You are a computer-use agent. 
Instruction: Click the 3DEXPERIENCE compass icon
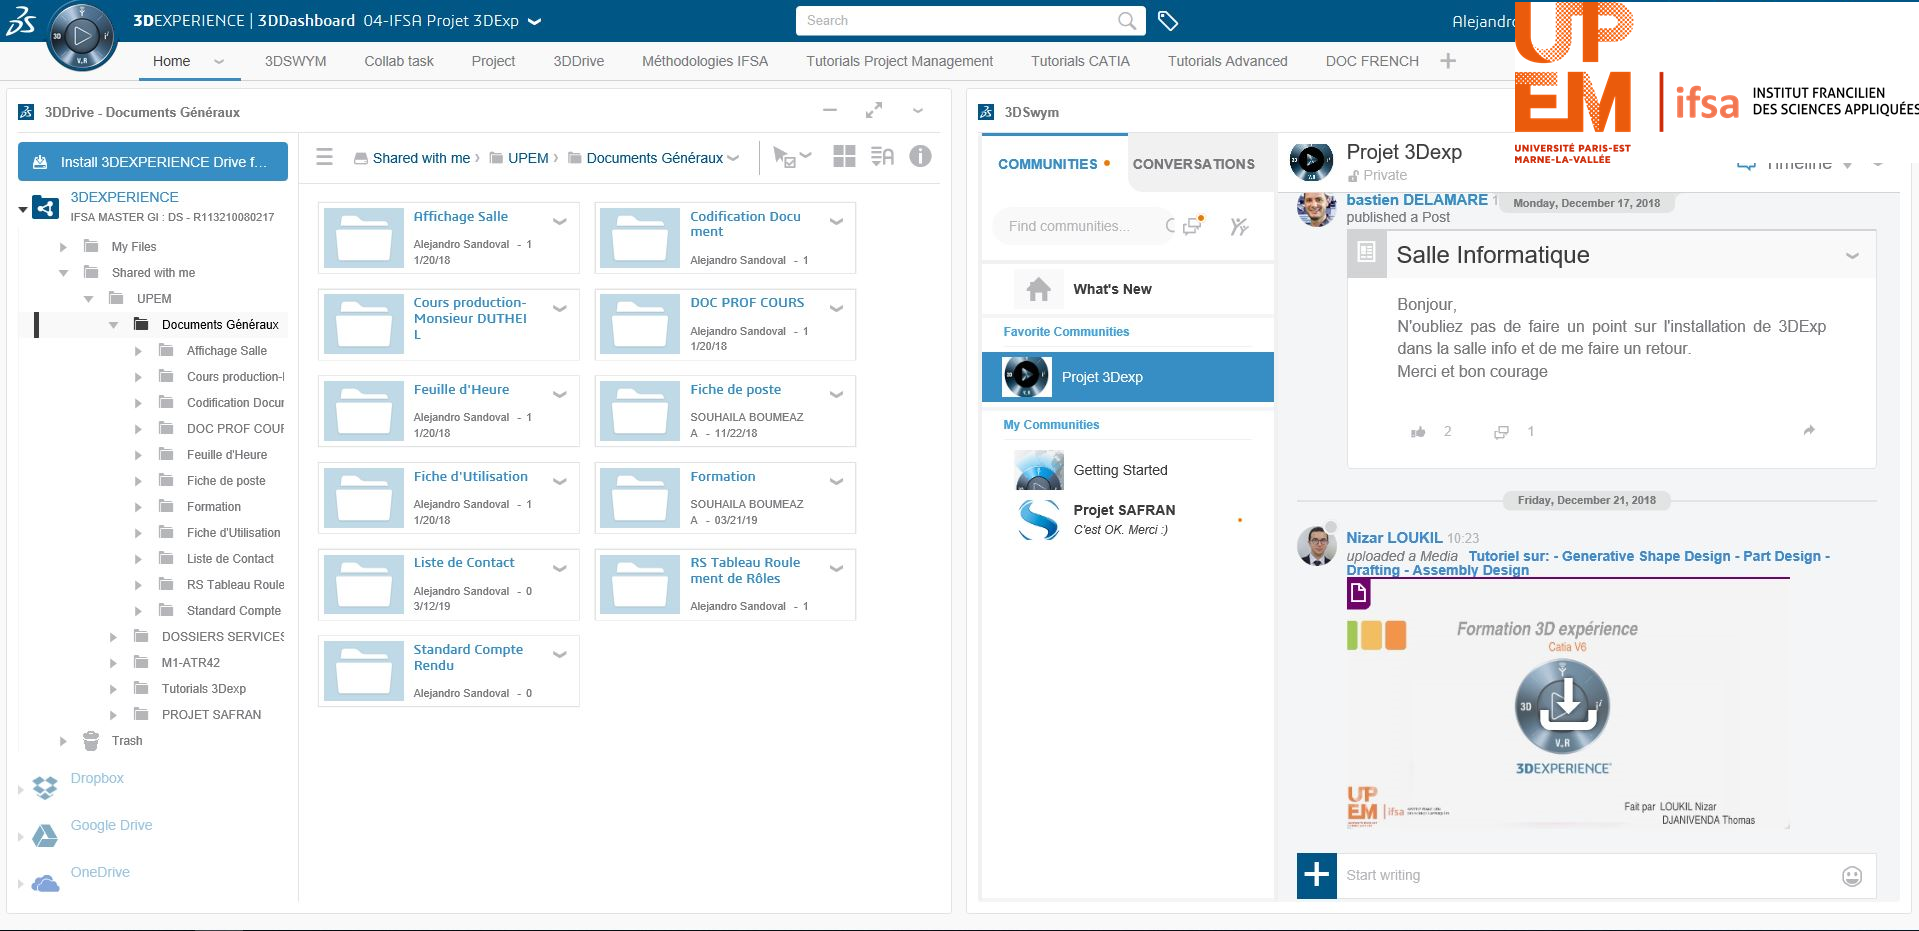82,37
